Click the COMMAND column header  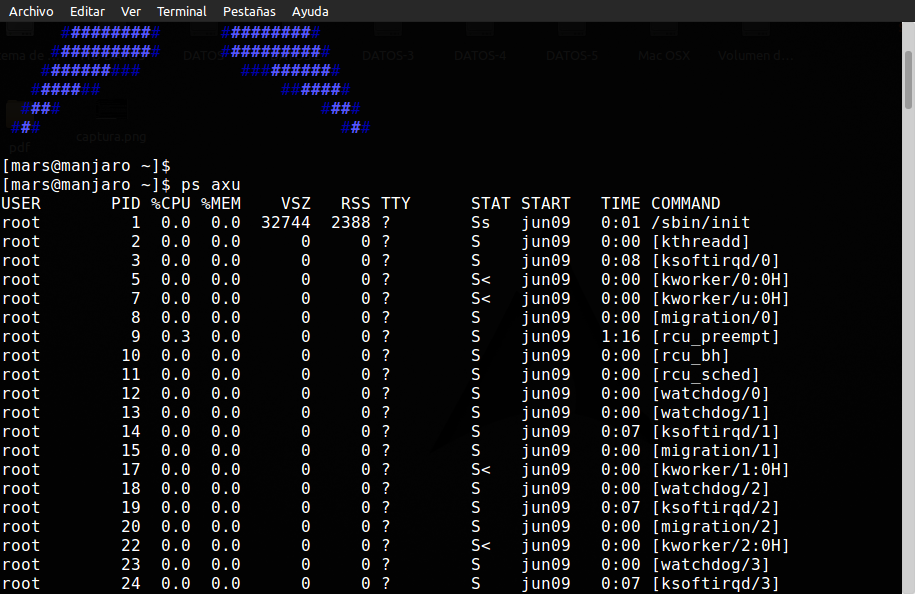(685, 204)
